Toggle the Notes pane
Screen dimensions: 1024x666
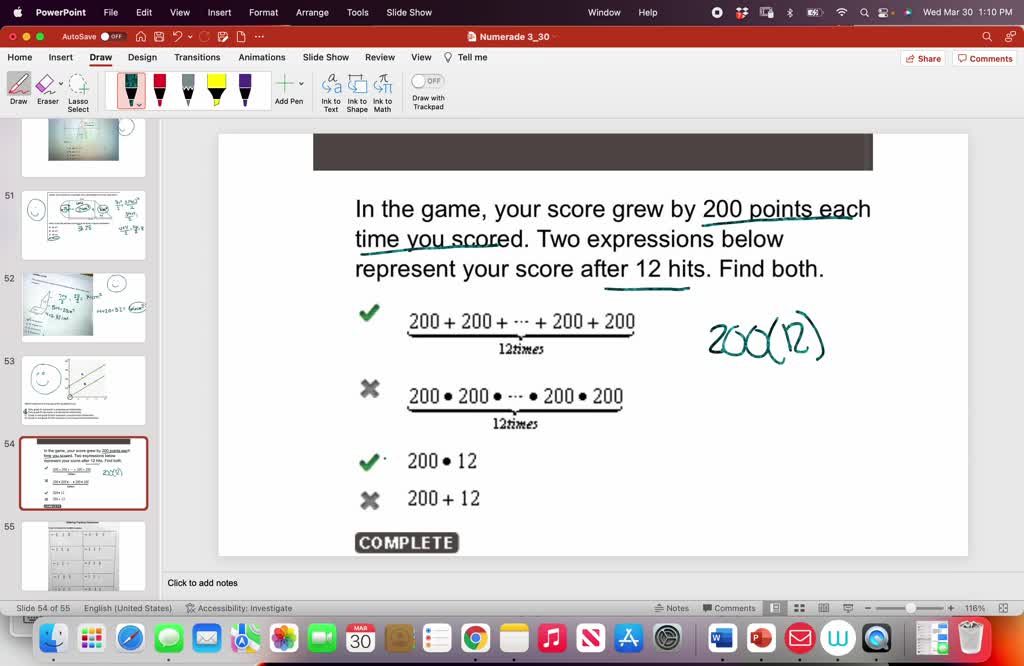point(672,607)
